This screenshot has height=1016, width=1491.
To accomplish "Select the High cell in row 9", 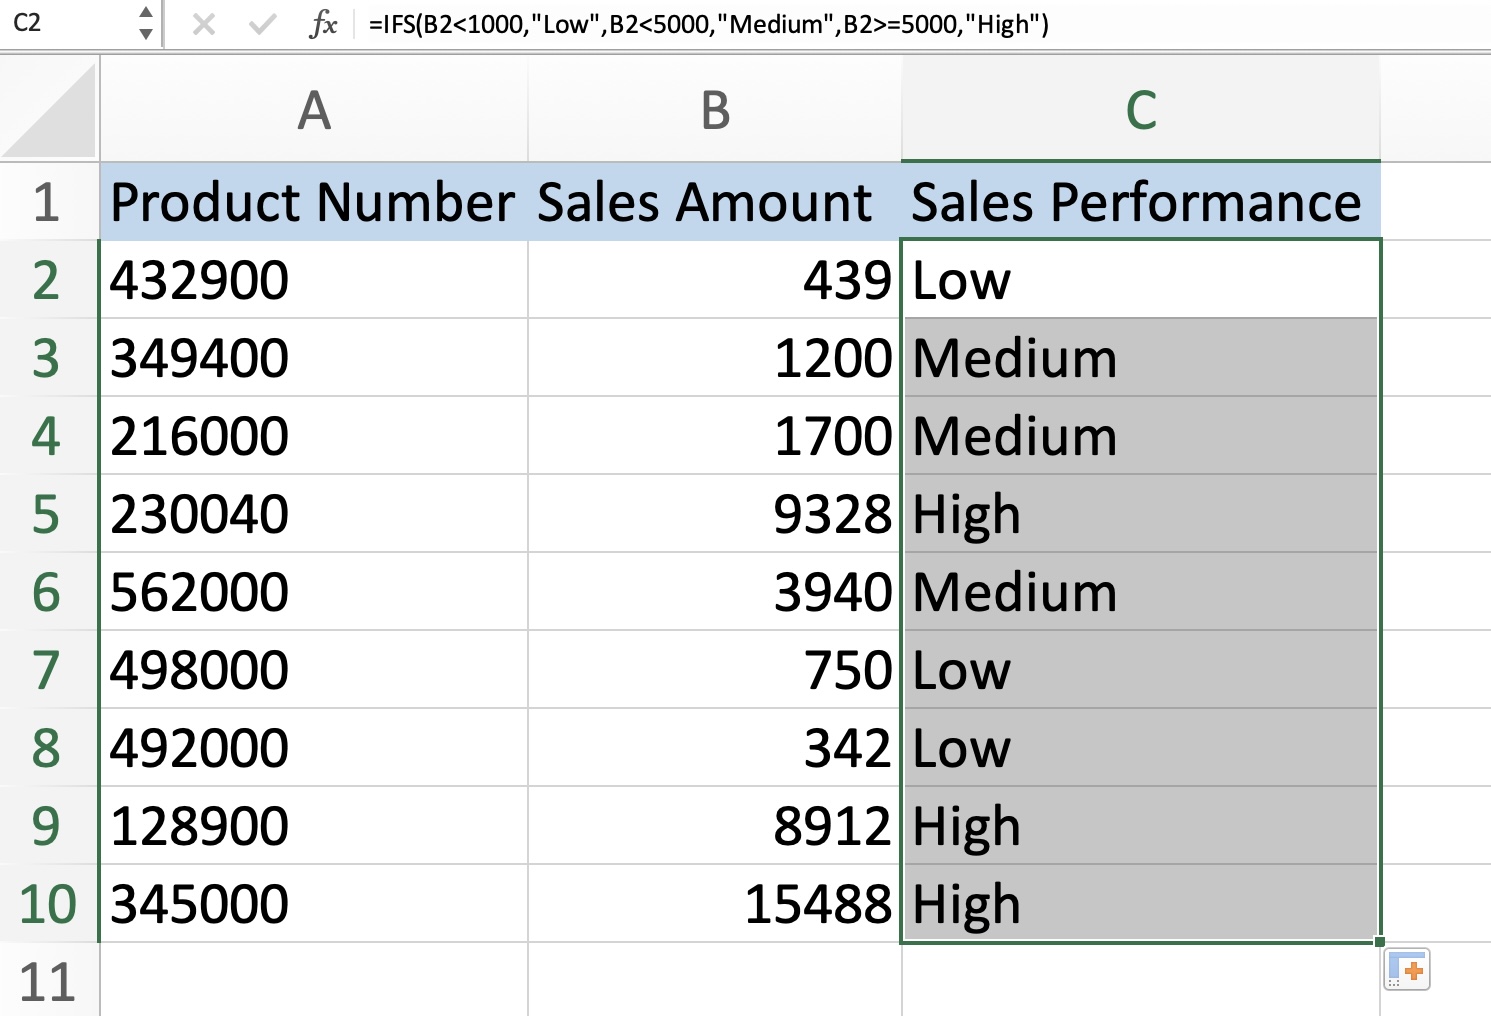I will [x=1141, y=826].
